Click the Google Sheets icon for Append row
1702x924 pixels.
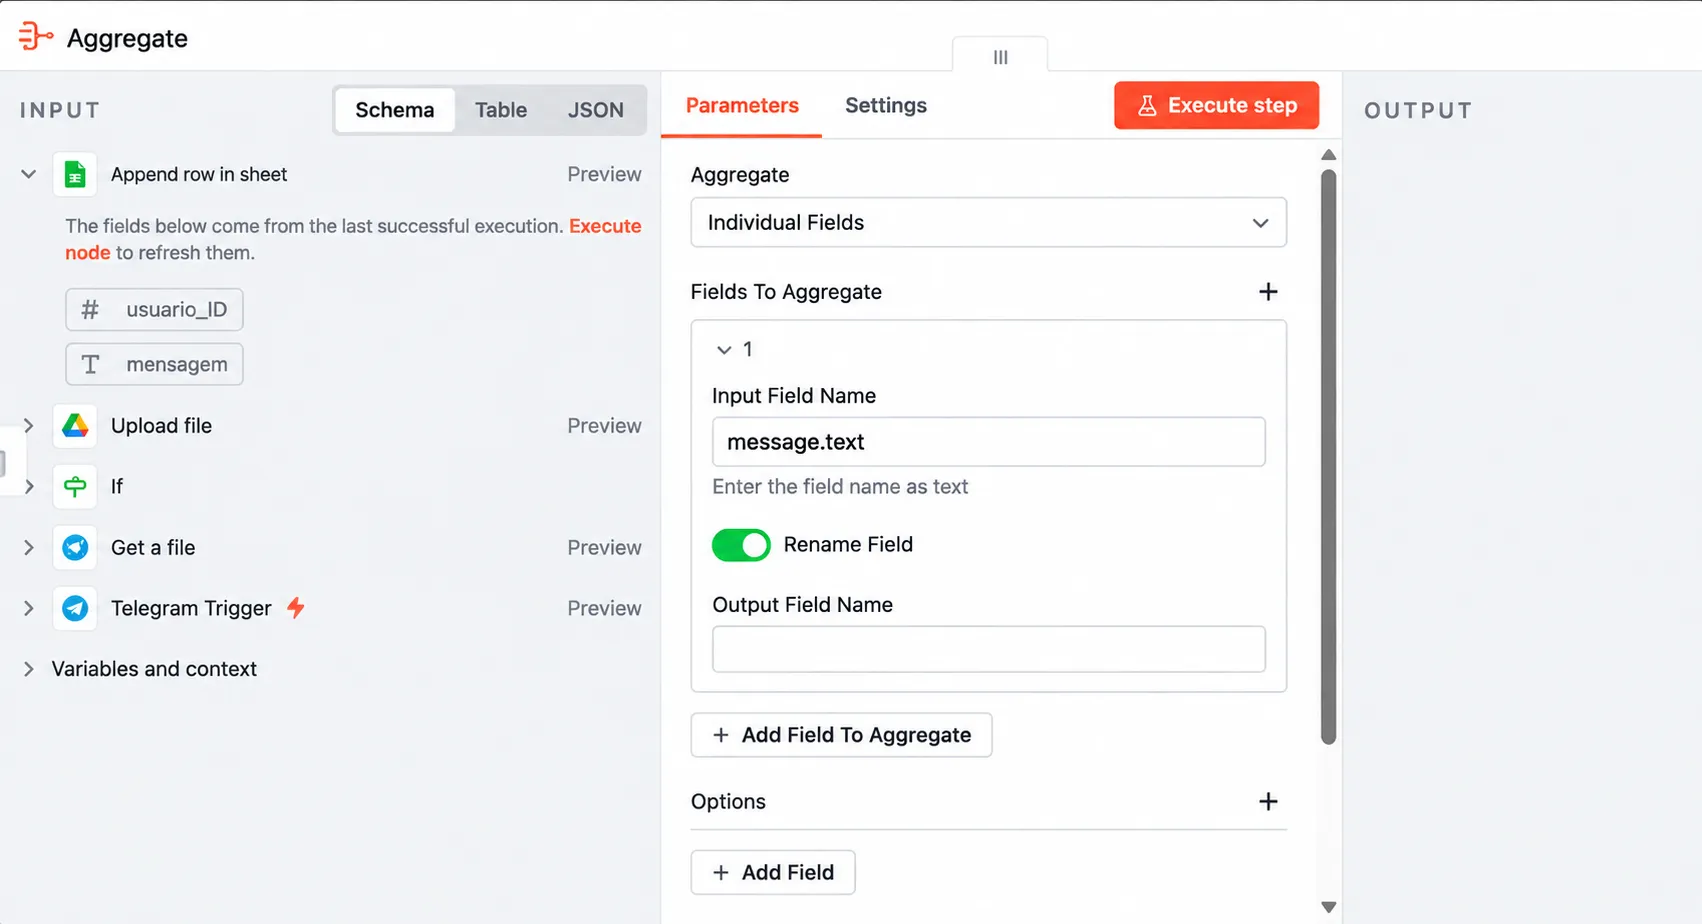[x=75, y=174]
